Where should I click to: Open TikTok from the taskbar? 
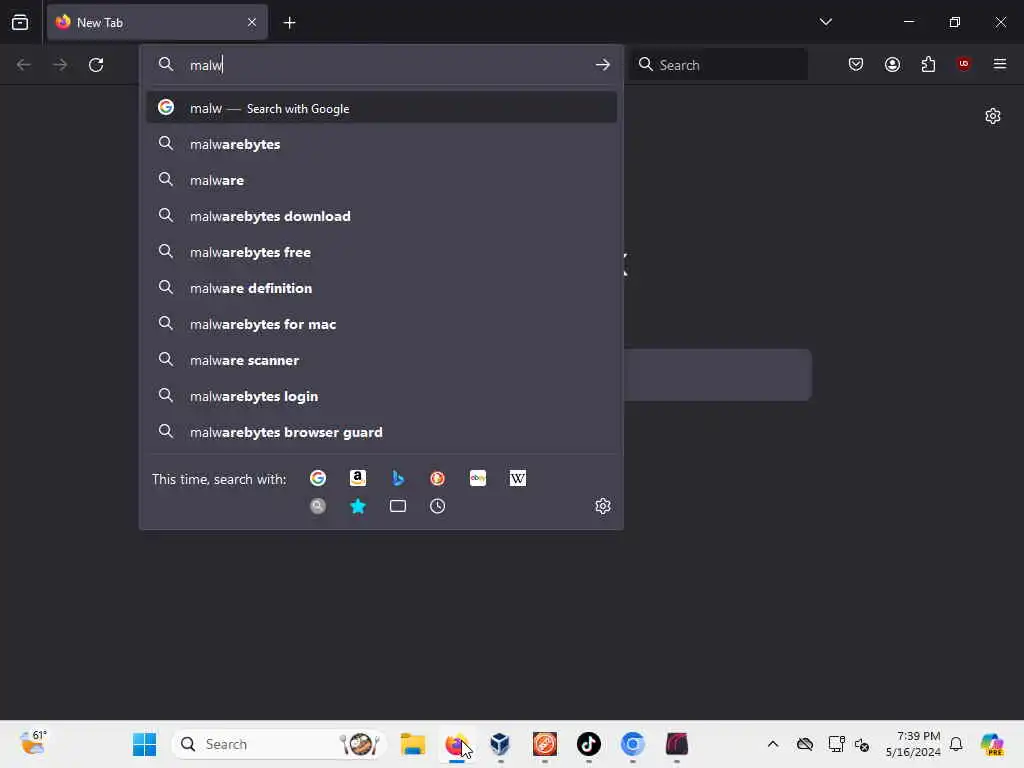coord(588,744)
